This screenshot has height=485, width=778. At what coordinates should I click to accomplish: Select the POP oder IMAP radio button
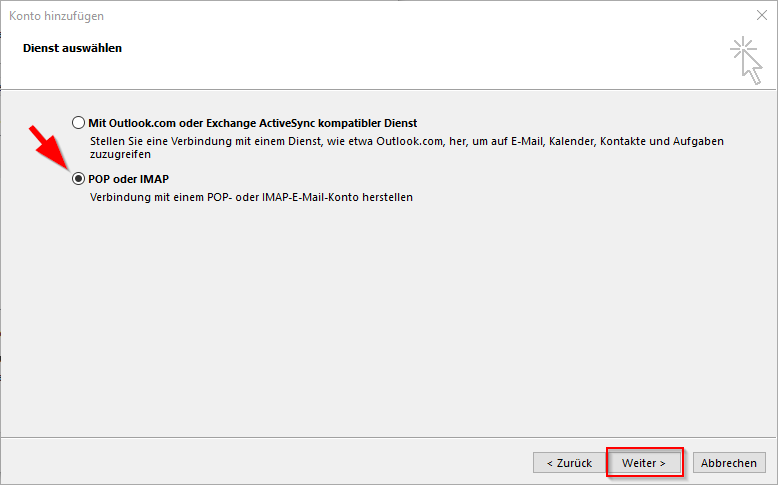[78, 179]
